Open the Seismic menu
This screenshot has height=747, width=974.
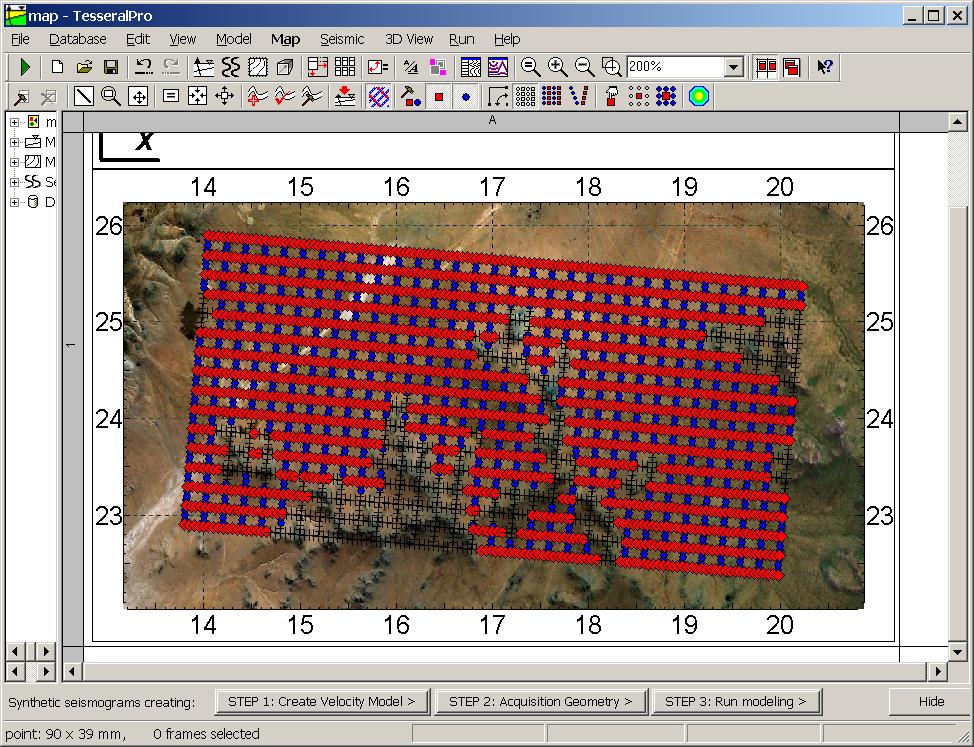pyautogui.click(x=342, y=39)
